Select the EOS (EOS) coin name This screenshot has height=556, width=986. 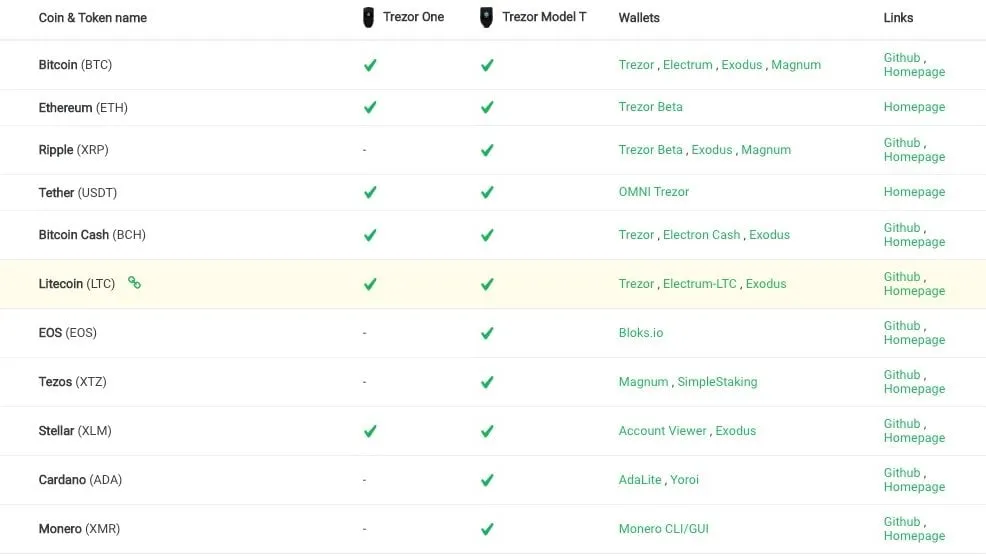(67, 333)
